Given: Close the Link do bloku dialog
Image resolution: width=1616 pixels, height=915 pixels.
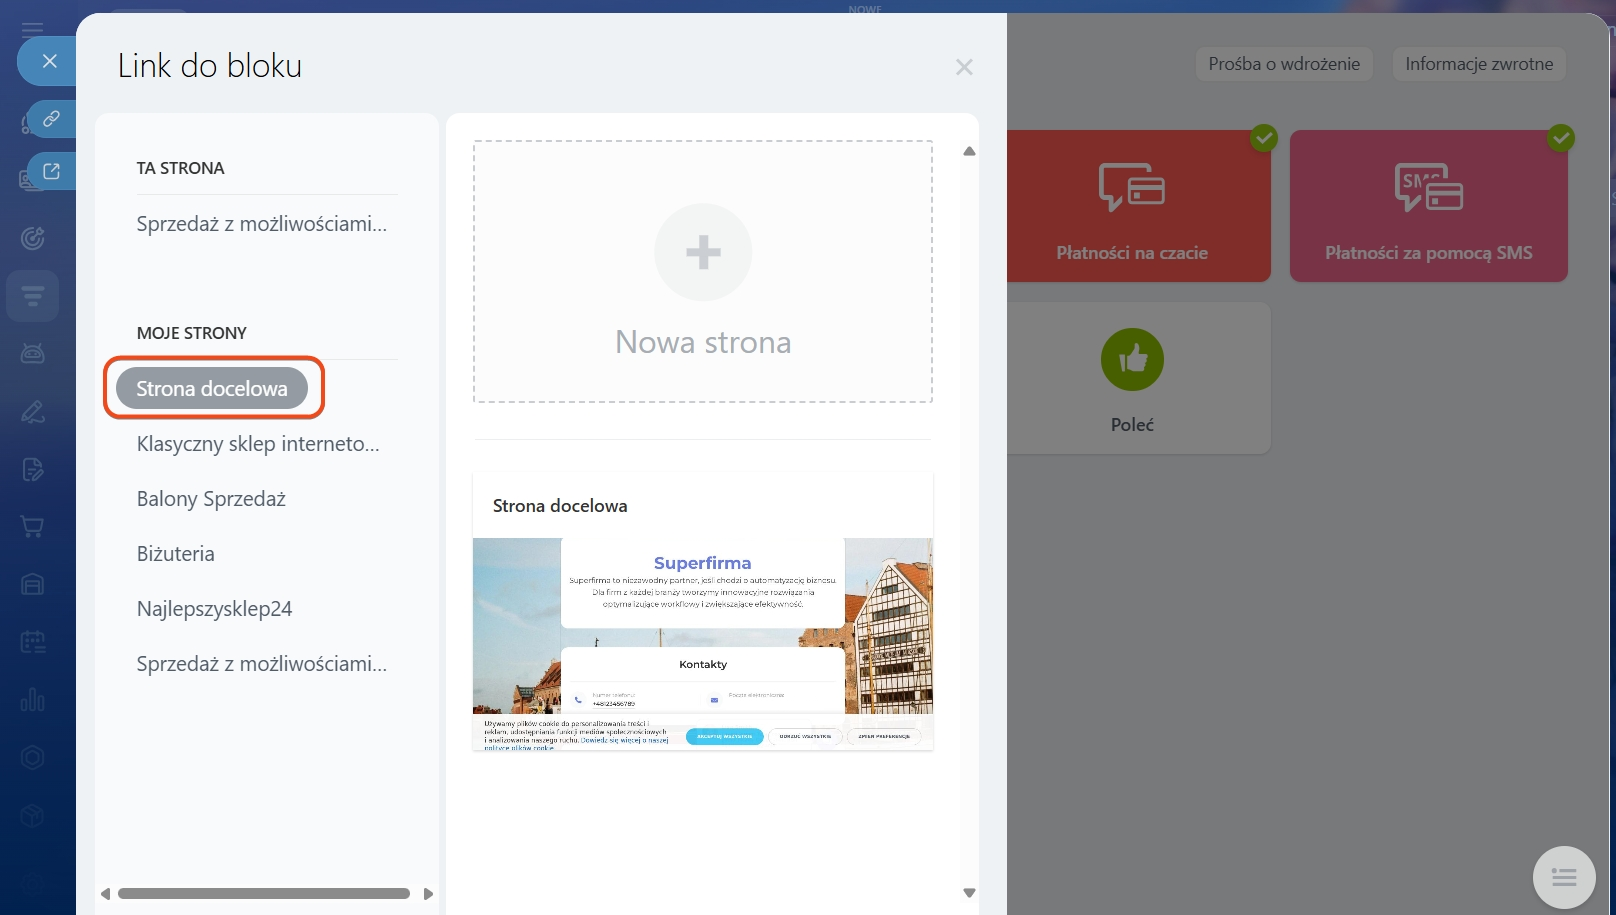Looking at the screenshot, I should (x=964, y=67).
